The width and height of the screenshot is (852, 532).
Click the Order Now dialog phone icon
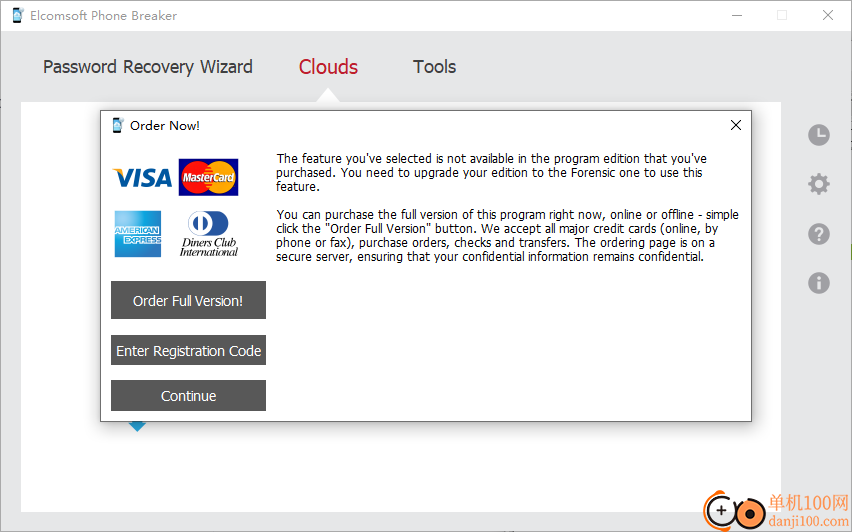pyautogui.click(x=117, y=126)
